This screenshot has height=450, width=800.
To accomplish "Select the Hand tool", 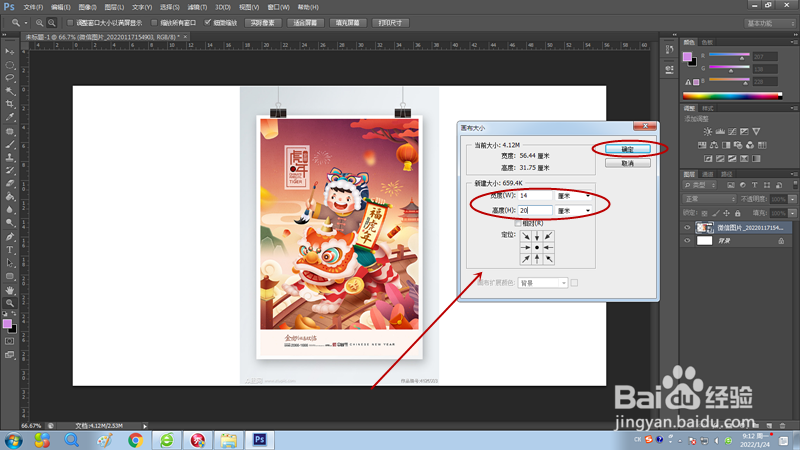I will pyautogui.click(x=10, y=290).
